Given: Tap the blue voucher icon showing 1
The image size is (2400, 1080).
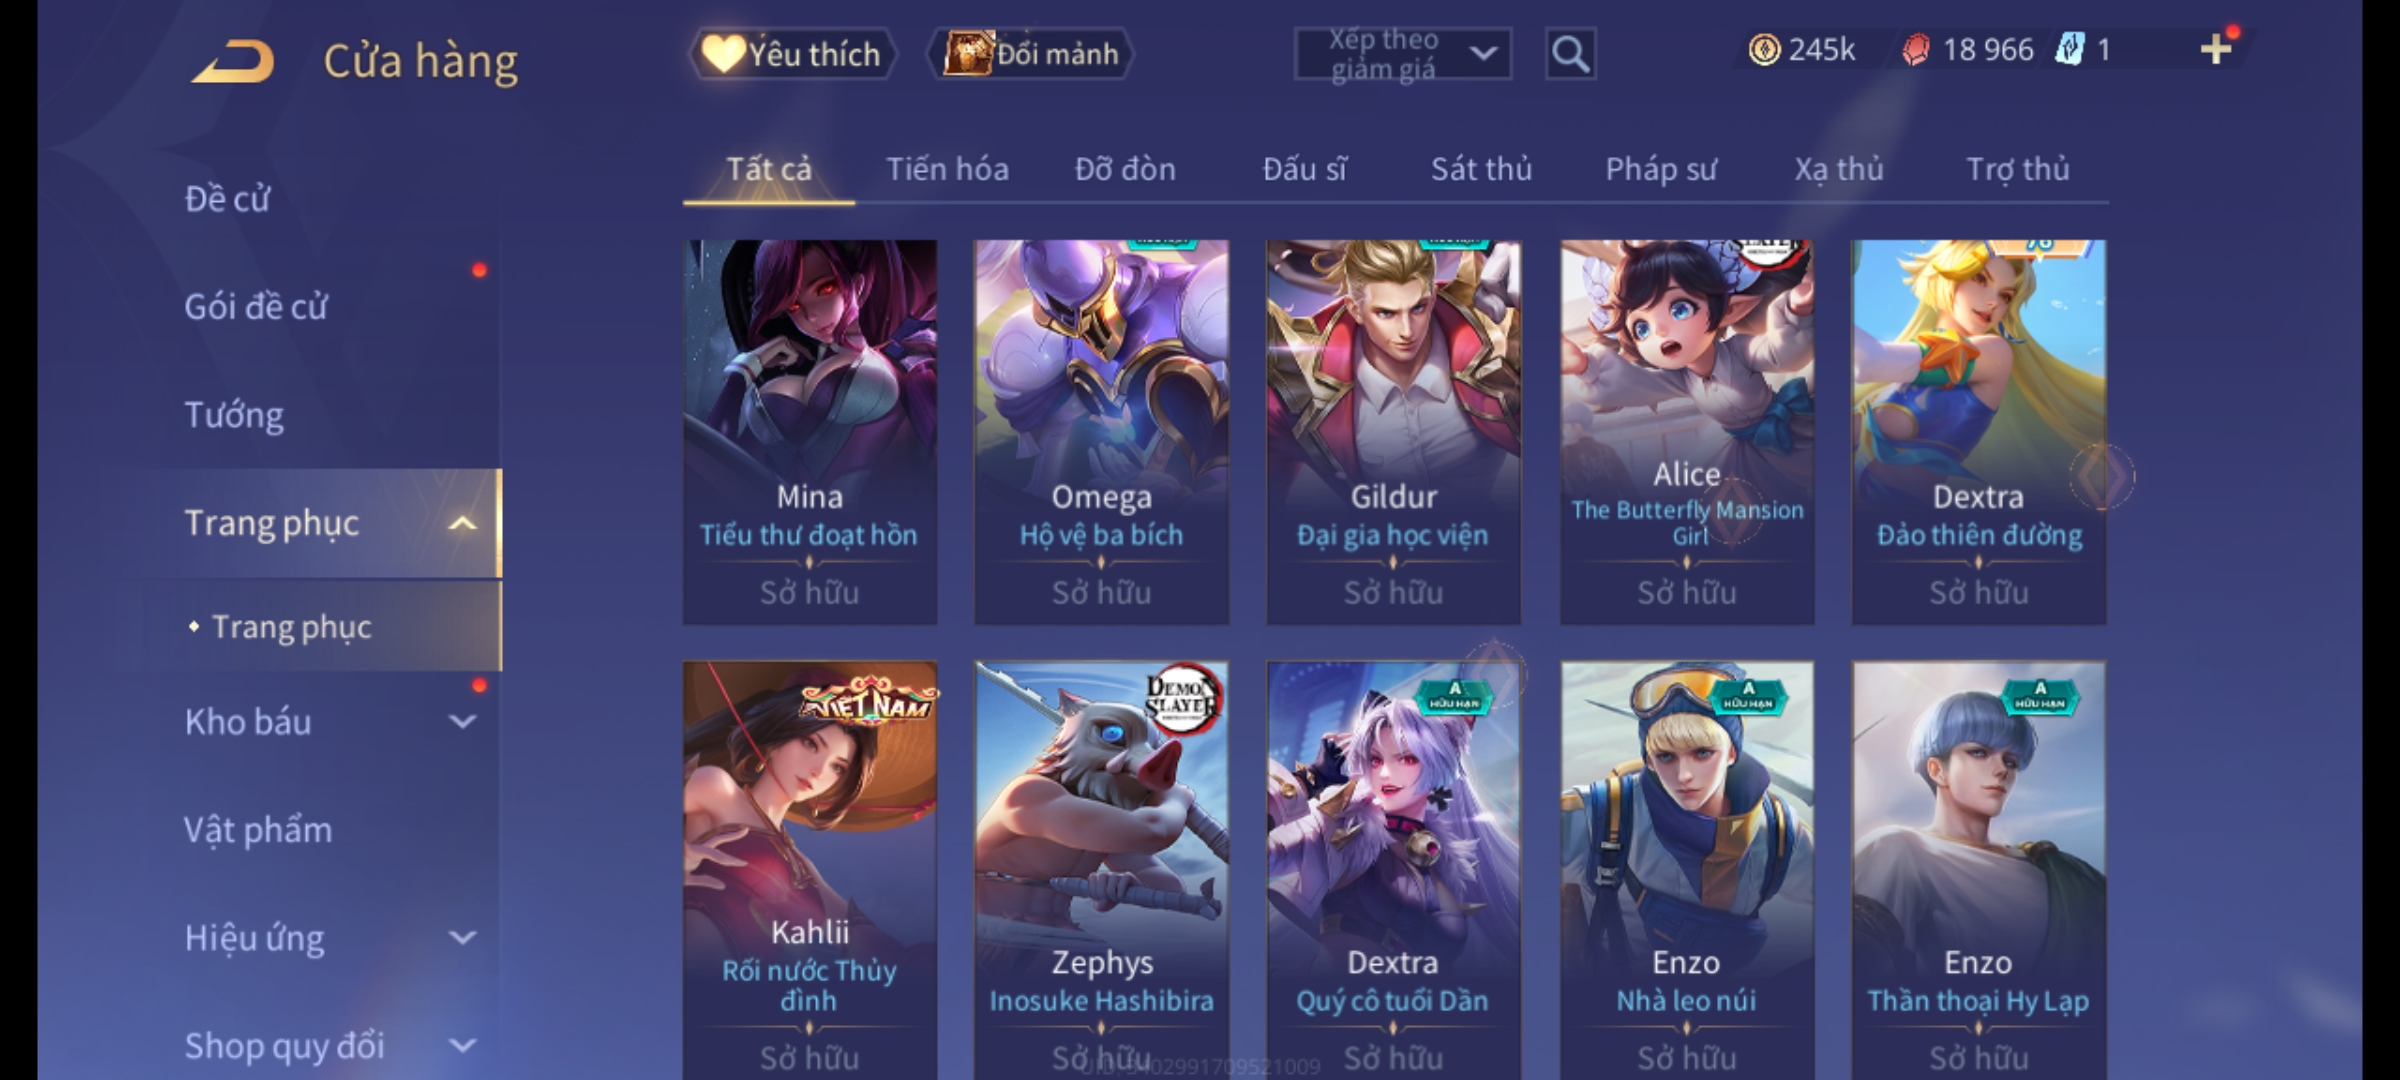Looking at the screenshot, I should tap(2069, 49).
